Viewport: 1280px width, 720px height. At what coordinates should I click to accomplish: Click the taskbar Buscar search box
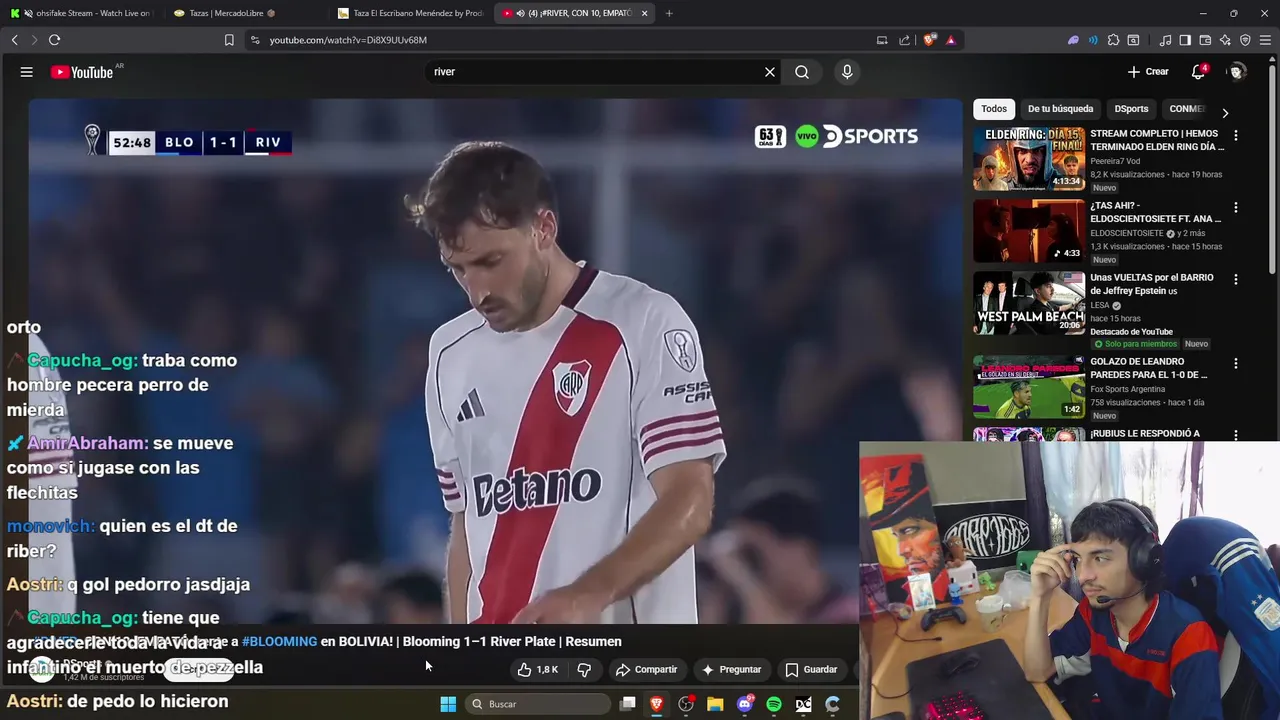click(x=538, y=704)
